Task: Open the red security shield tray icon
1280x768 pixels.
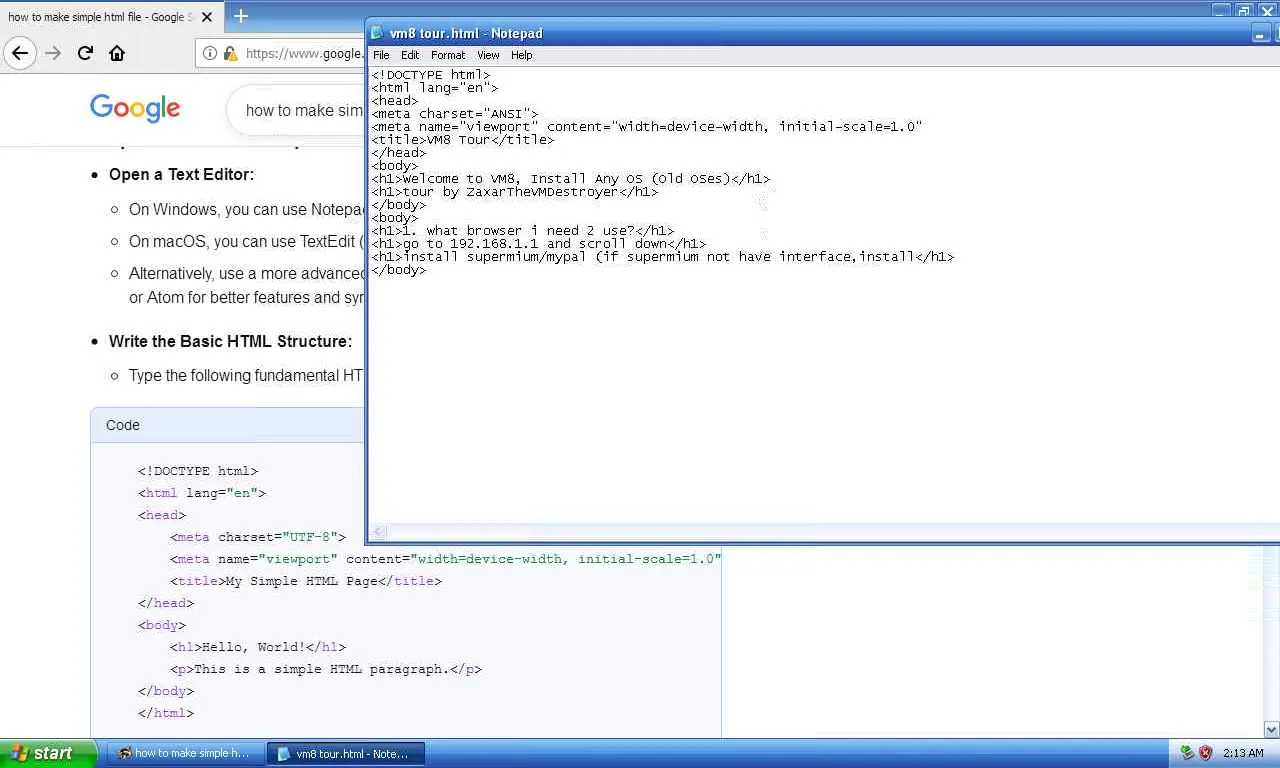Action: pos(1205,753)
